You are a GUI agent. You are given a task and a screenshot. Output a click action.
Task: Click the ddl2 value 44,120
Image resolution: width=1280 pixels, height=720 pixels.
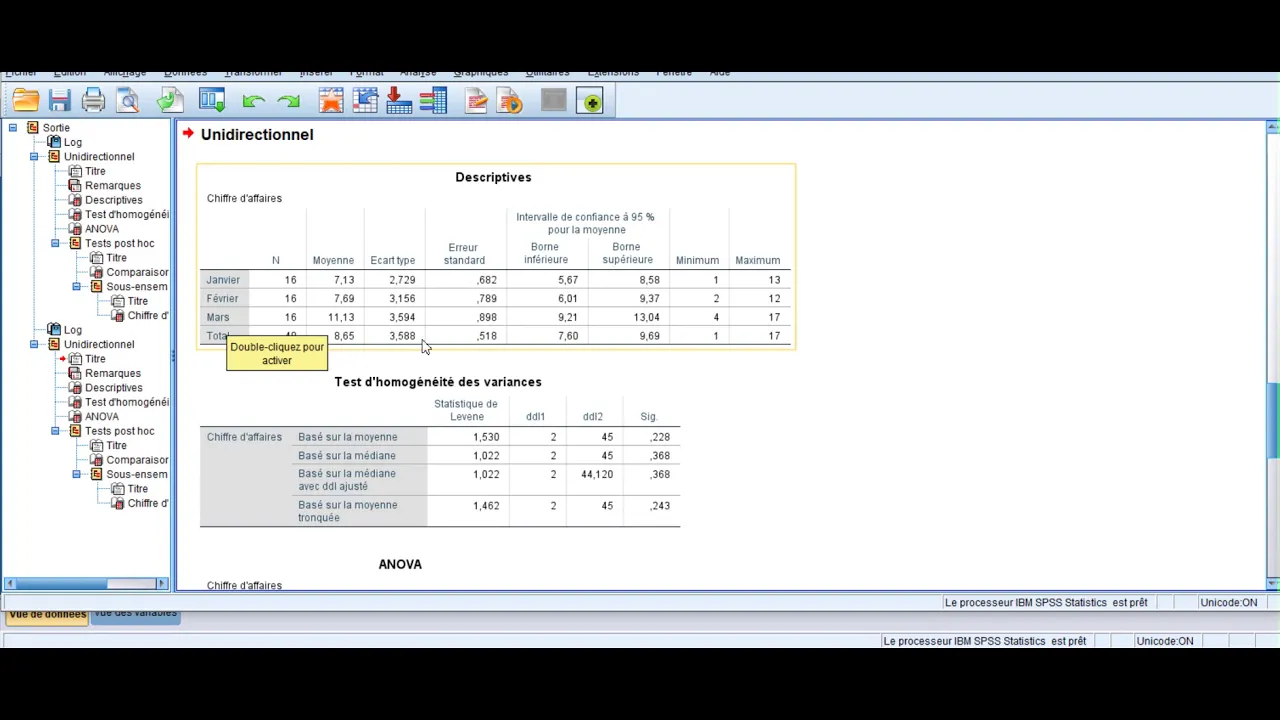(597, 474)
